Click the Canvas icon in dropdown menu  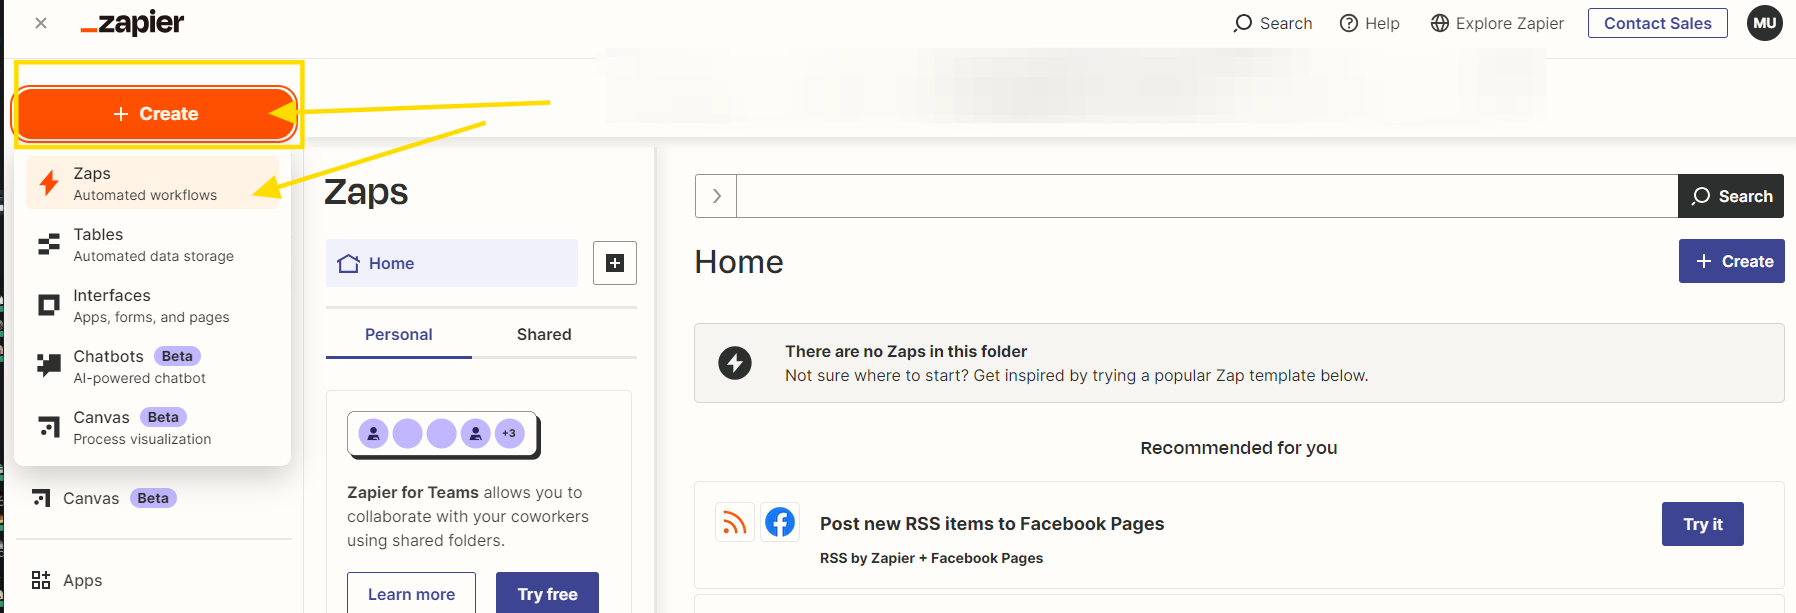[x=48, y=427]
